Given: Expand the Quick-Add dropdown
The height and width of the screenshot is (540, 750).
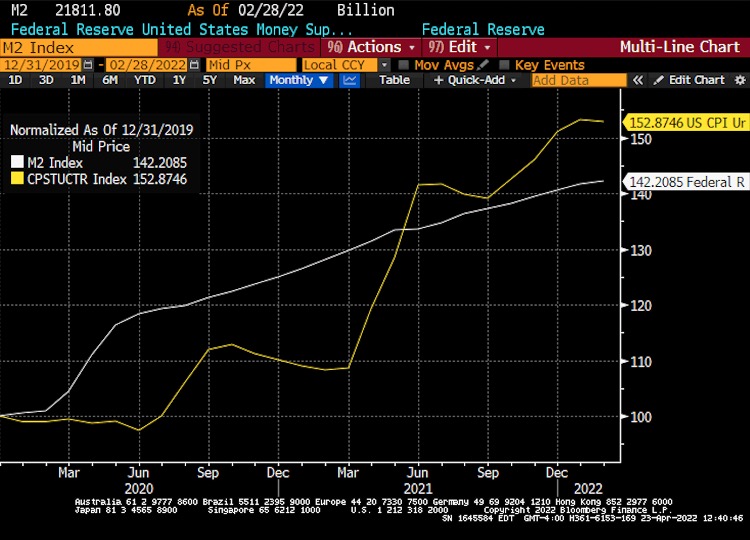Looking at the screenshot, I should (x=475, y=80).
